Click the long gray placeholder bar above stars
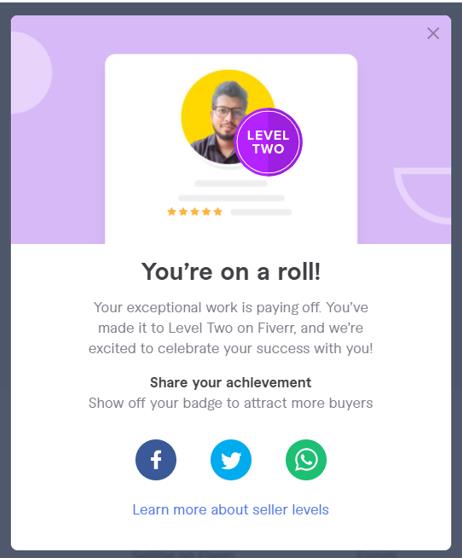Image resolution: width=462 pixels, height=559 pixels. [x=231, y=198]
